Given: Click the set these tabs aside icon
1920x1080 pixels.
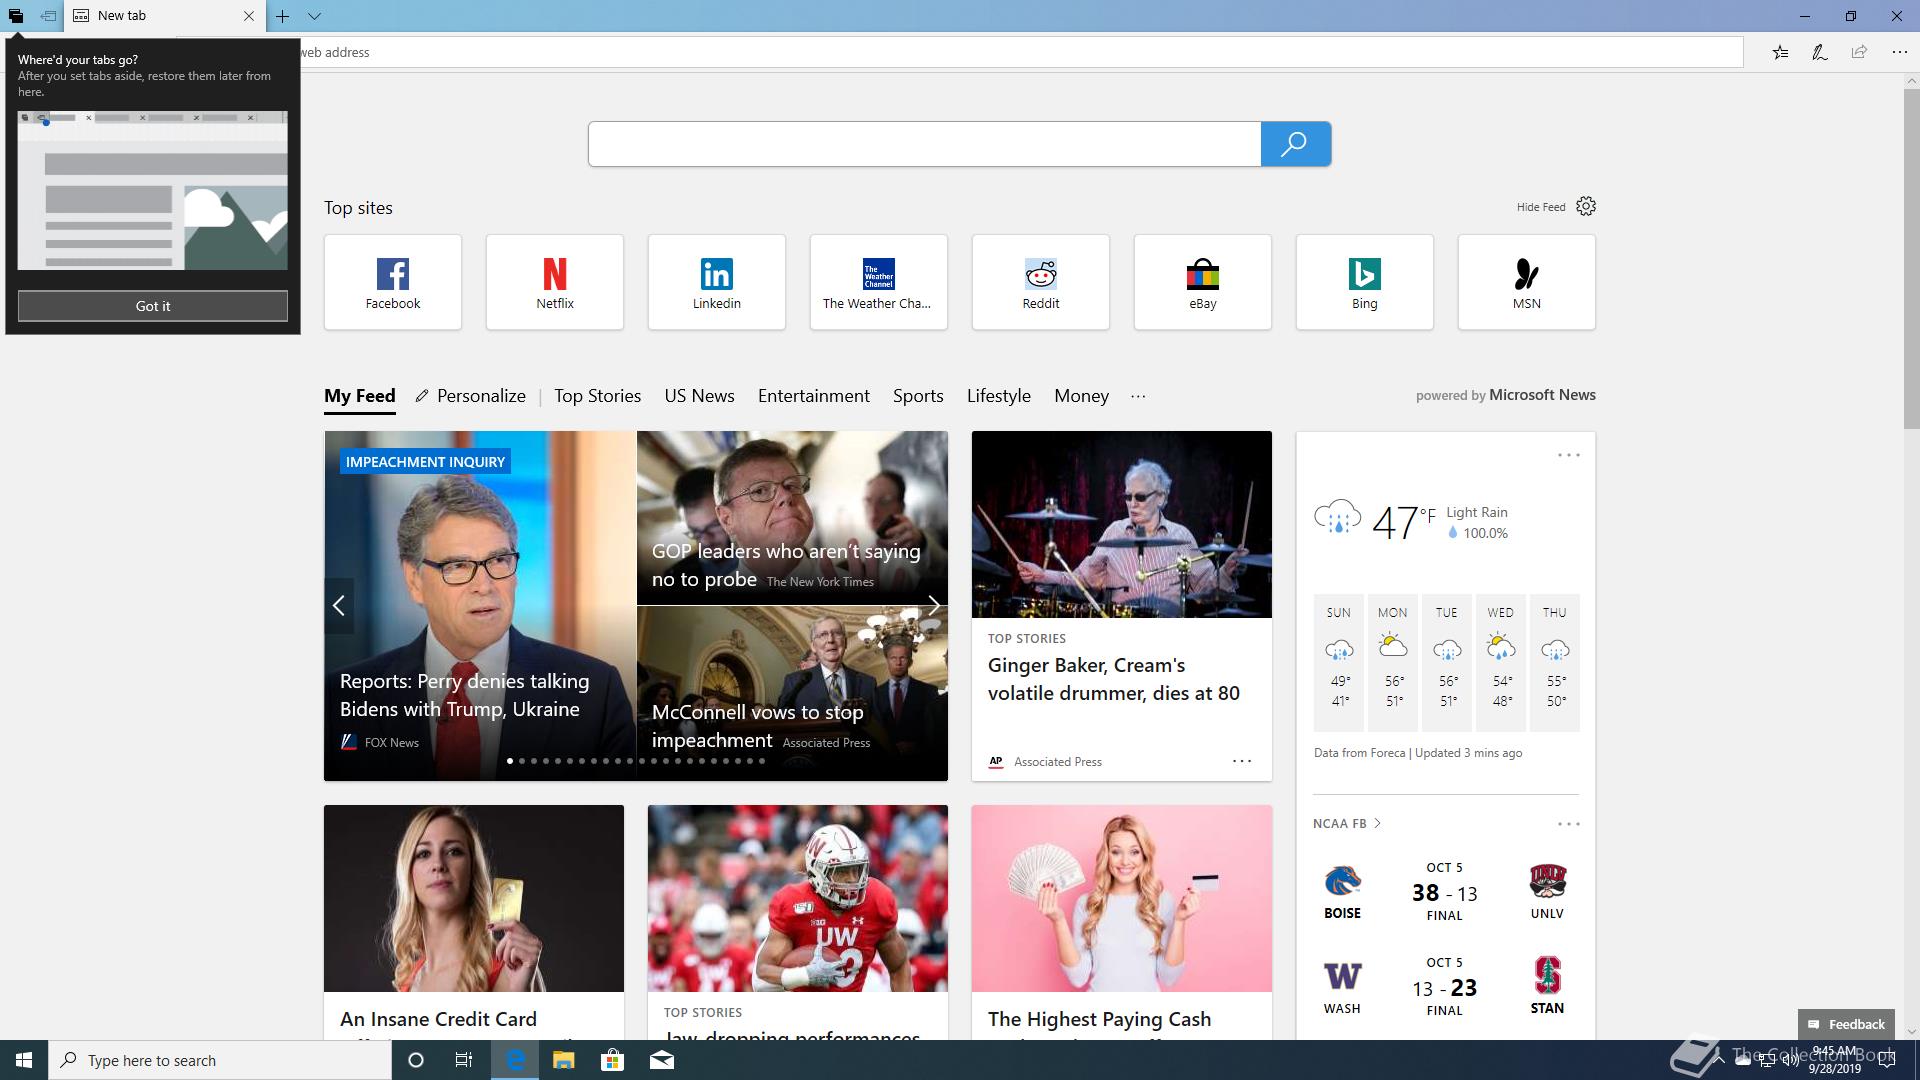Looking at the screenshot, I should pyautogui.click(x=48, y=16).
